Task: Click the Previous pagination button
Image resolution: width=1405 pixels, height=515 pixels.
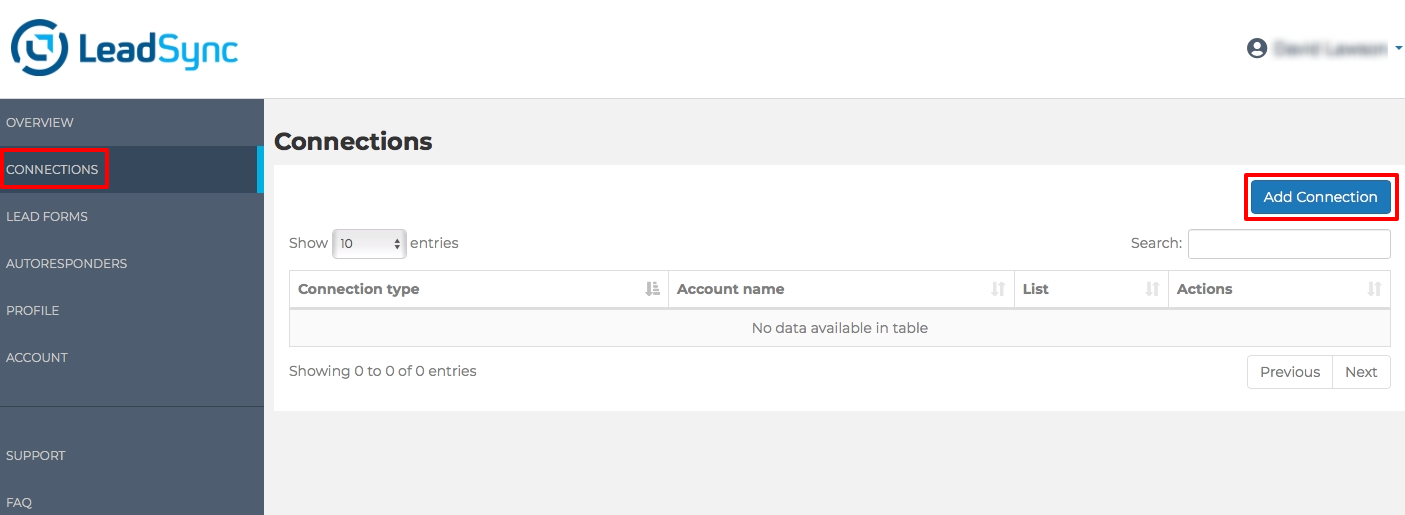Action: click(1289, 372)
